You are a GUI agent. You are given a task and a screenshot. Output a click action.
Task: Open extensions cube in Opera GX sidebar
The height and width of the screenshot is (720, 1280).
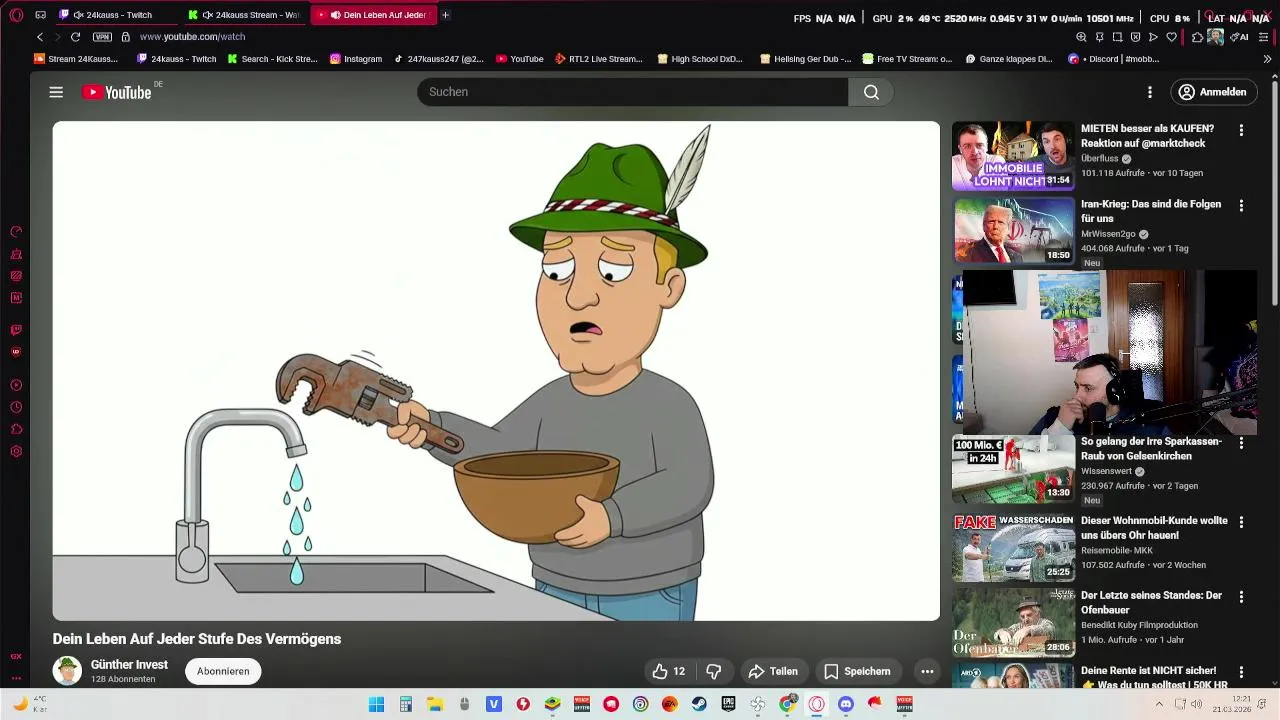[x=16, y=429]
